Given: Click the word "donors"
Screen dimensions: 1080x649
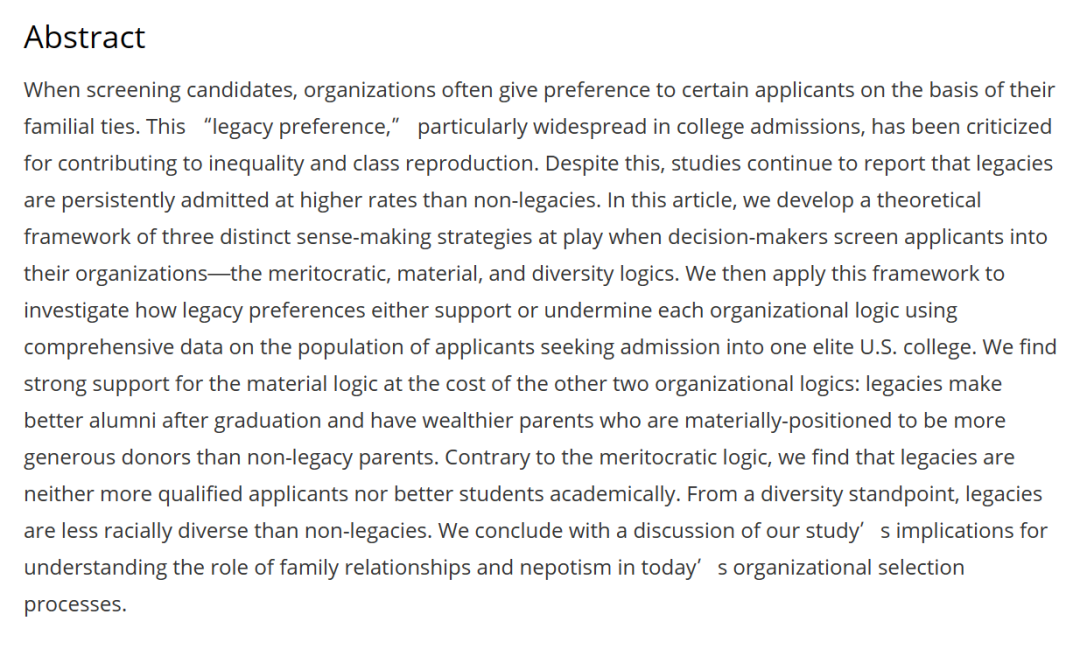Looking at the screenshot, I should pyautogui.click(x=156, y=457).
